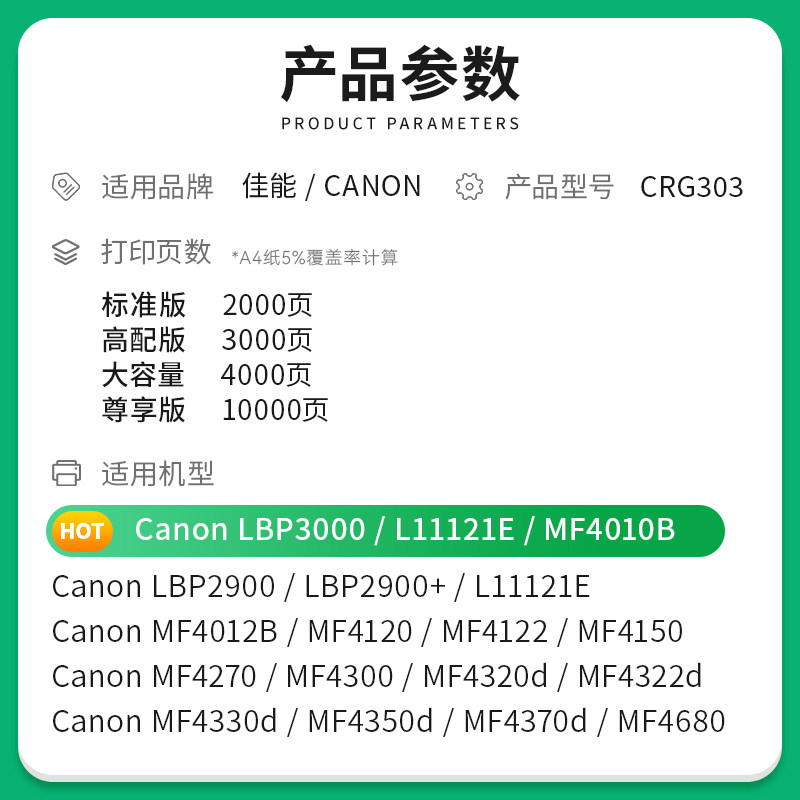Select the 产品参数 heading
Viewport: 800px width, 800px height.
401,74
